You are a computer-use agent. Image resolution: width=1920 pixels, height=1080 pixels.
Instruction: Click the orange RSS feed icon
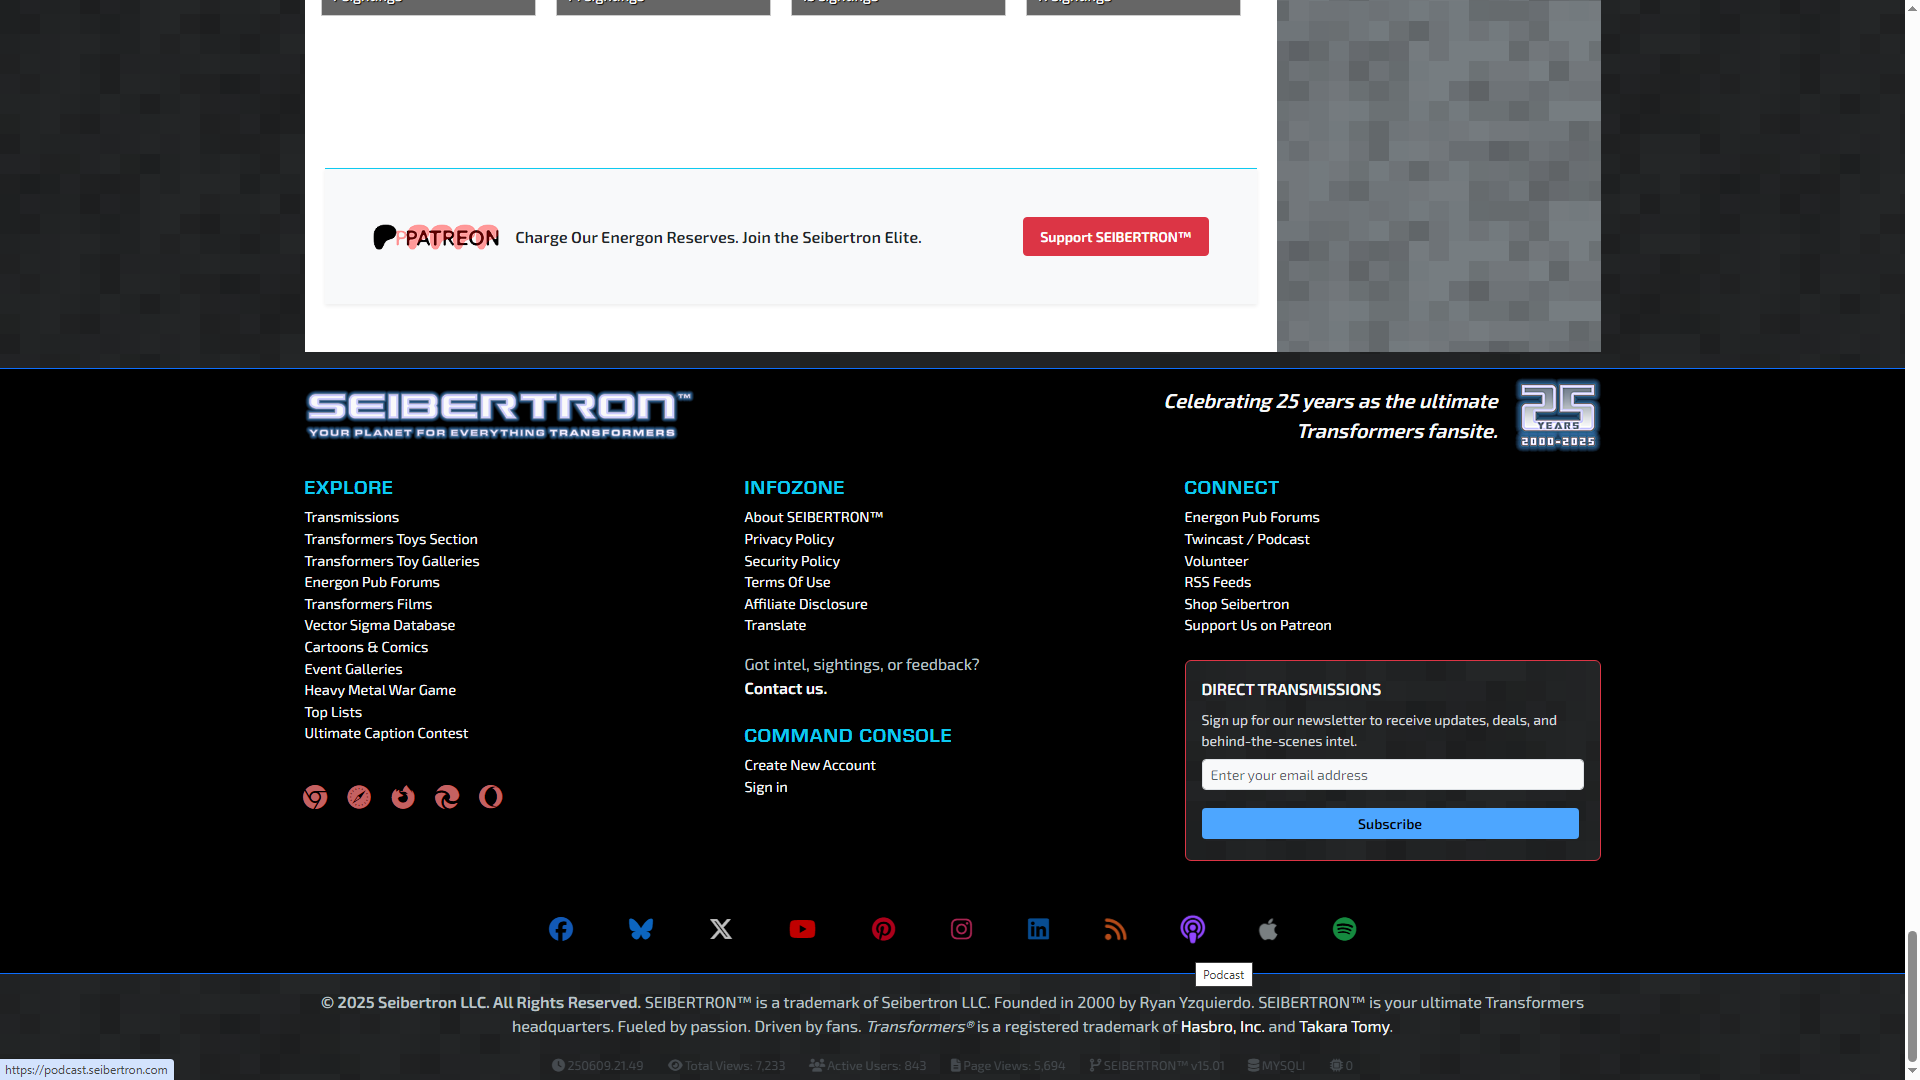(x=1115, y=929)
